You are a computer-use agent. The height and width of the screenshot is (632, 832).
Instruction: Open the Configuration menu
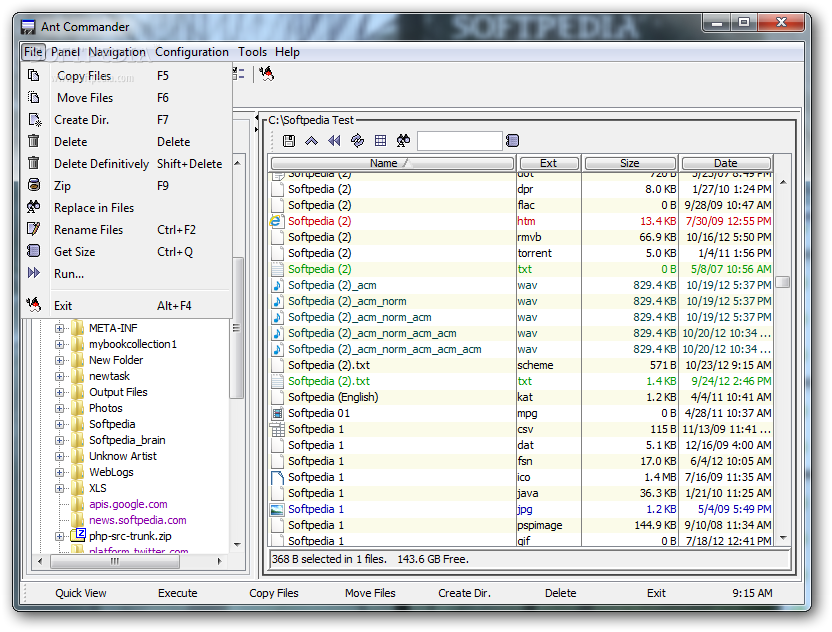[x=192, y=52]
